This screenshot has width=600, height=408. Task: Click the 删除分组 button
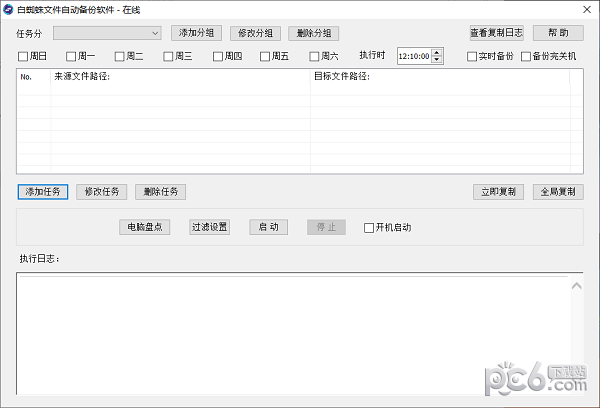pos(314,33)
